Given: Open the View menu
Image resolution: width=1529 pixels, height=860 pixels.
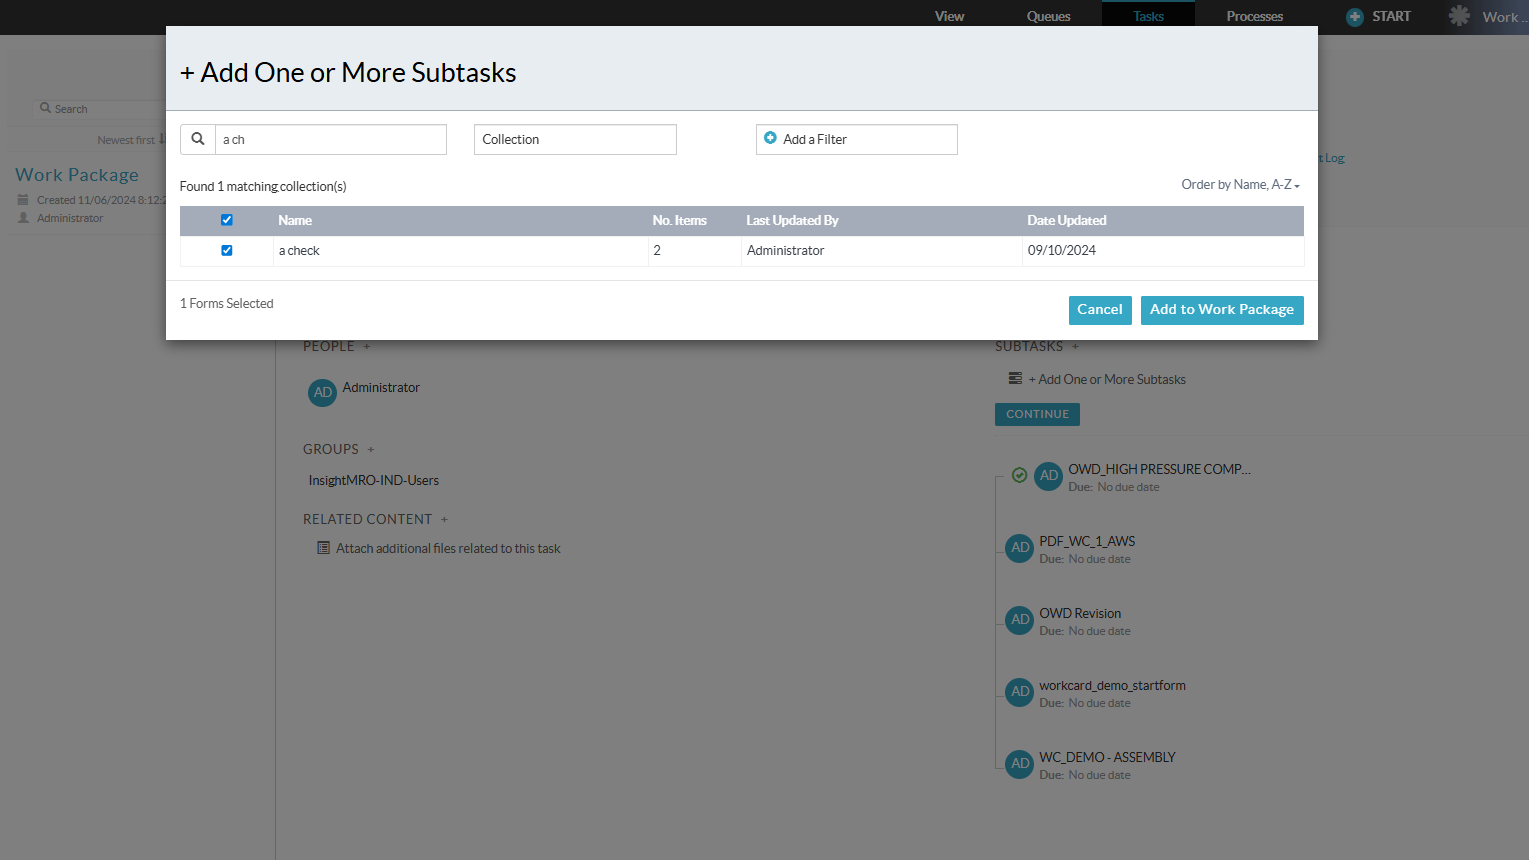Looking at the screenshot, I should coord(949,16).
